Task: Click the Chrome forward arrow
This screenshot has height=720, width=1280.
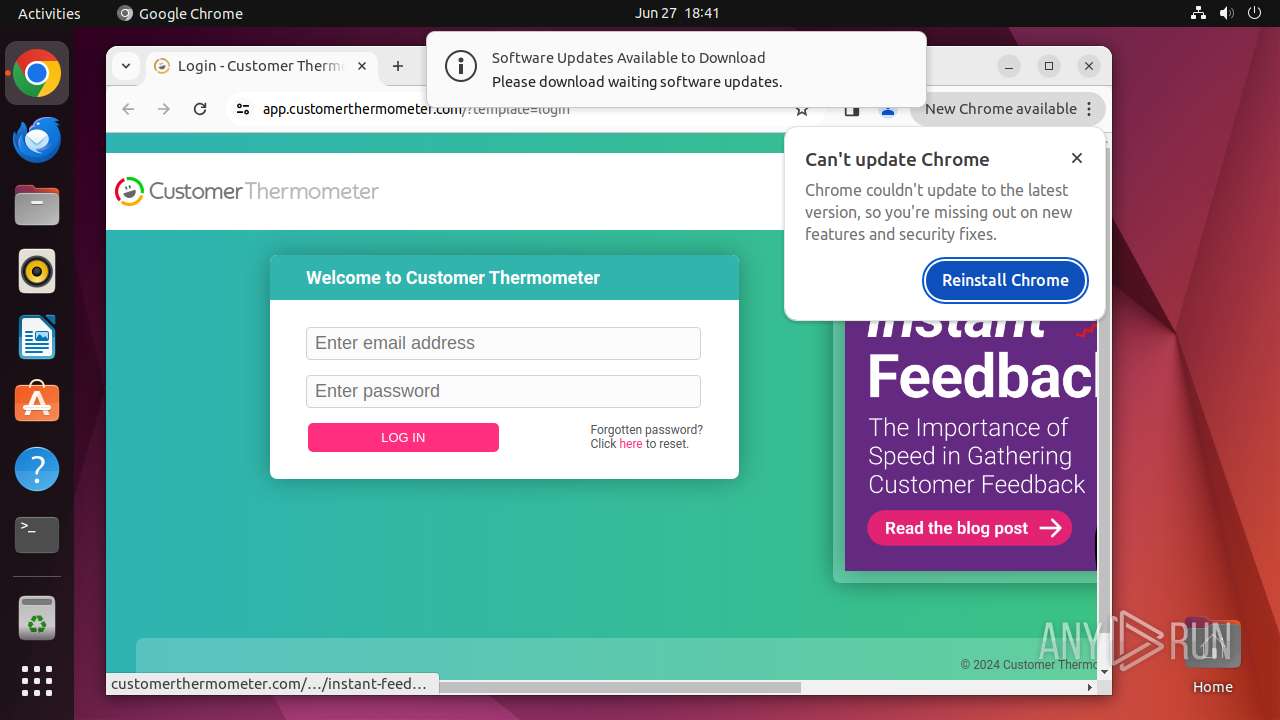Action: [x=164, y=109]
